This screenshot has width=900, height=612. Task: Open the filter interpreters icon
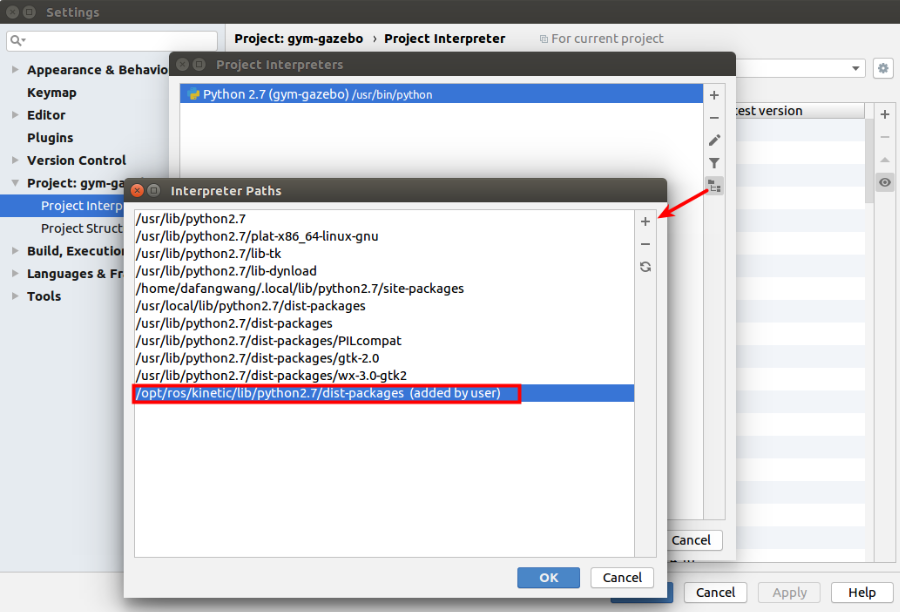tap(714, 163)
